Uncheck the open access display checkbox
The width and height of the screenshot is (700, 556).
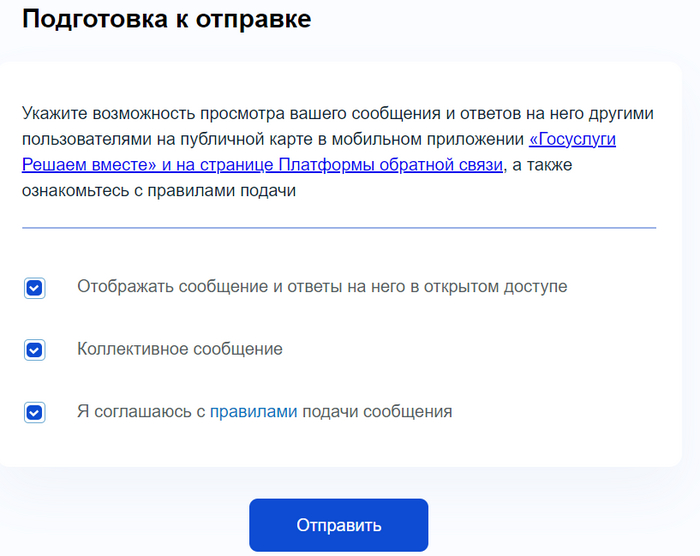[35, 288]
